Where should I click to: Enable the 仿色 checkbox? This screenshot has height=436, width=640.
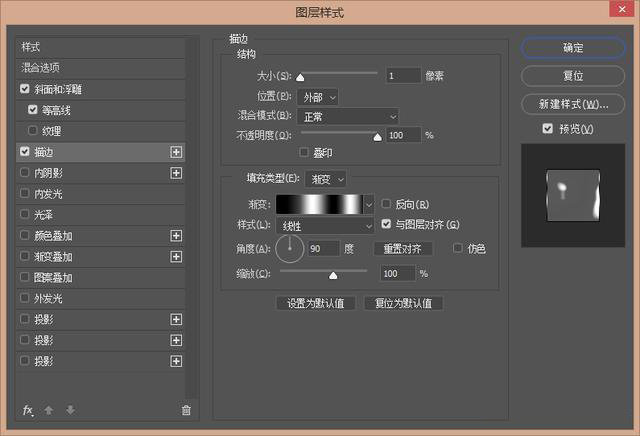(x=458, y=248)
